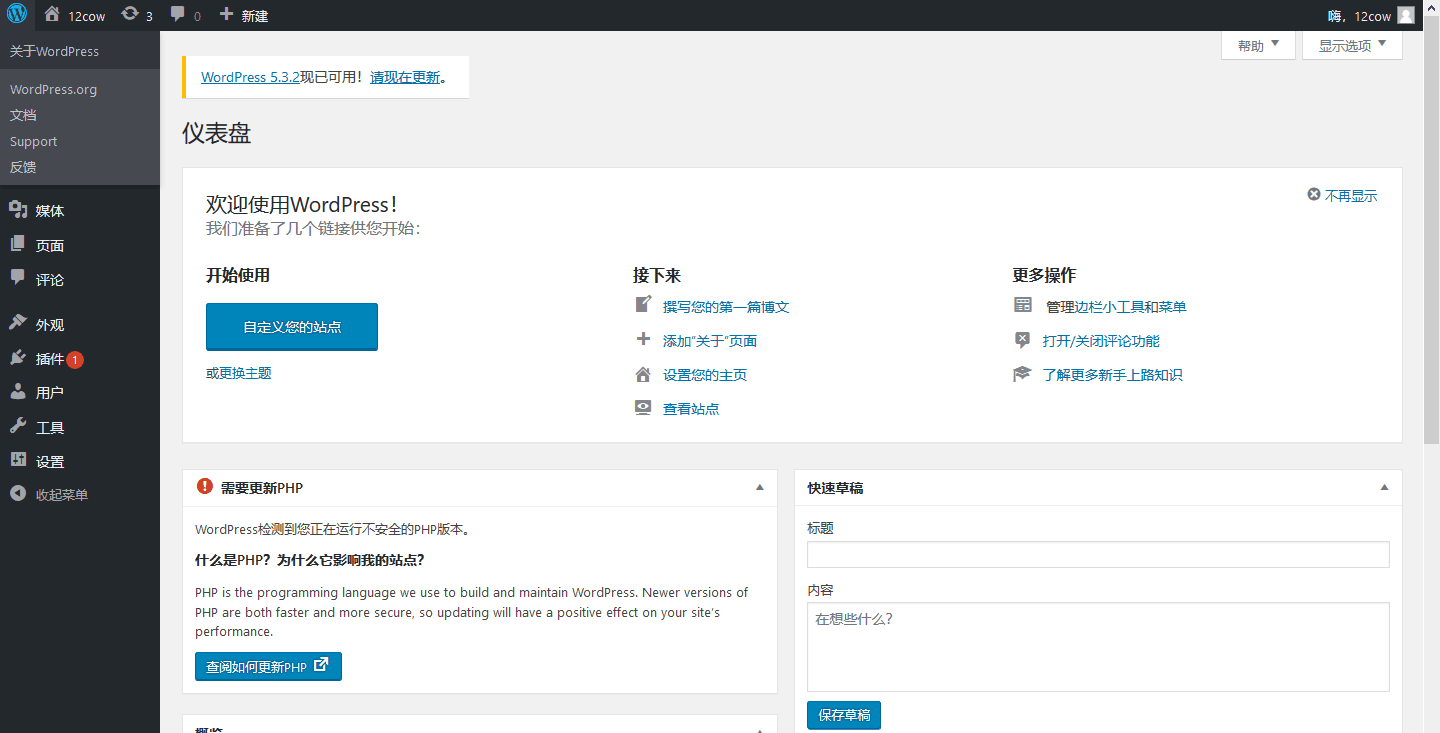The image size is (1440, 733).
Task: Click 设置您的主页 link
Action: tap(705, 375)
